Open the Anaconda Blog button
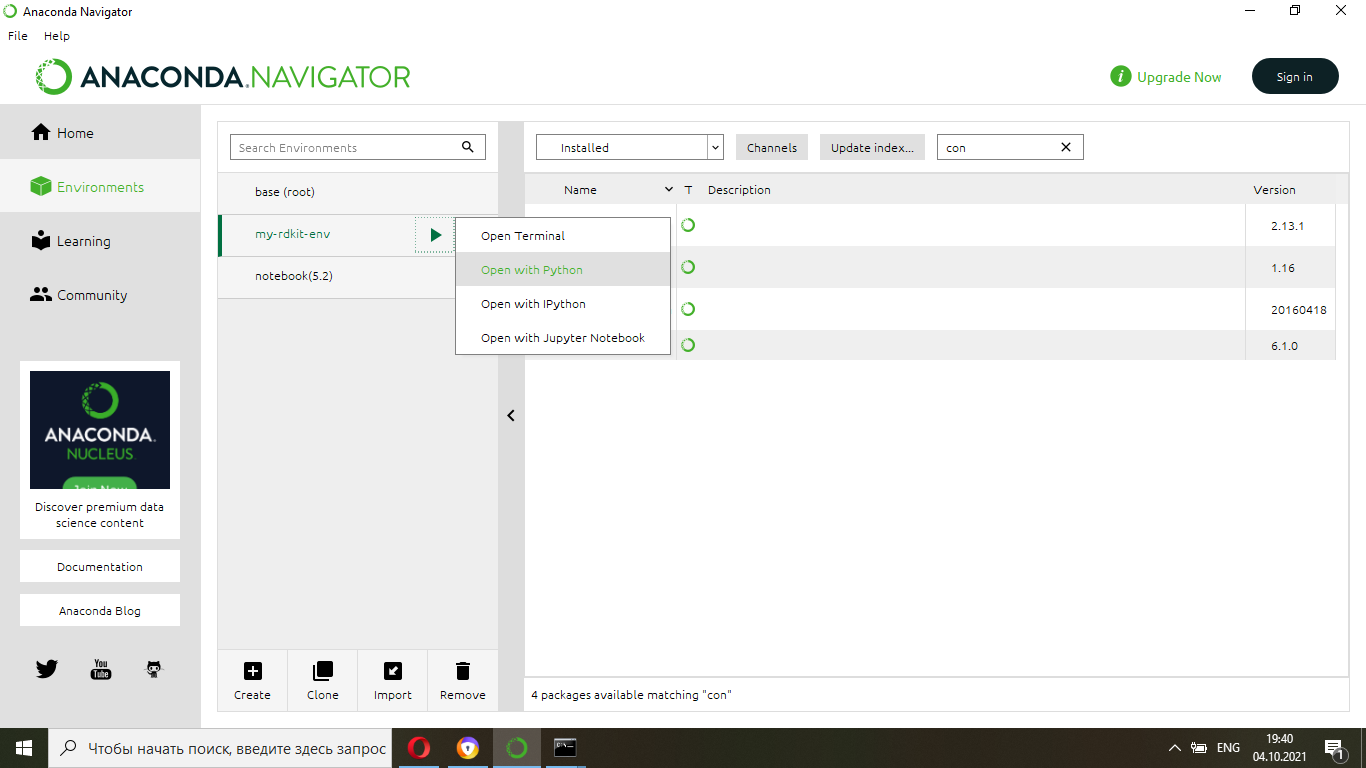Image resolution: width=1366 pixels, height=768 pixels. click(x=100, y=610)
